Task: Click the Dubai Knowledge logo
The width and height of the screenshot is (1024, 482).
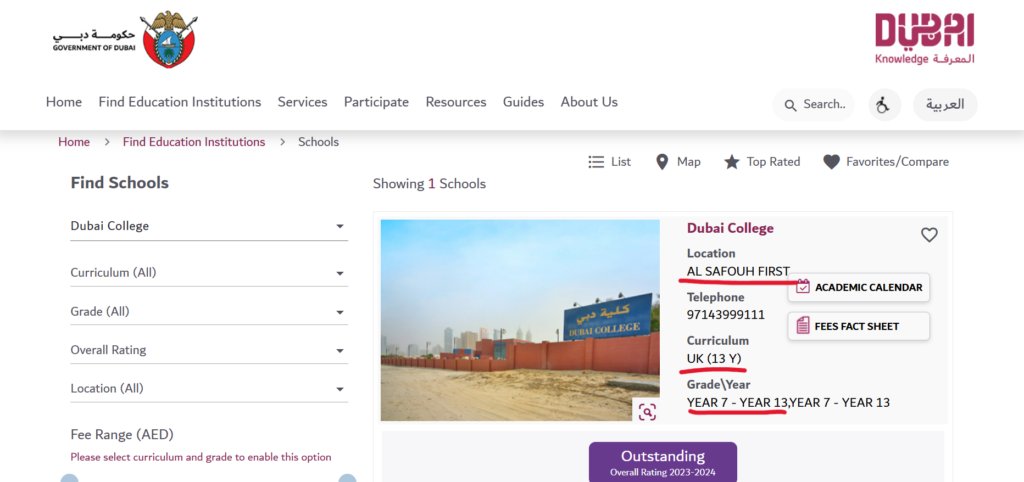Action: pos(924,39)
